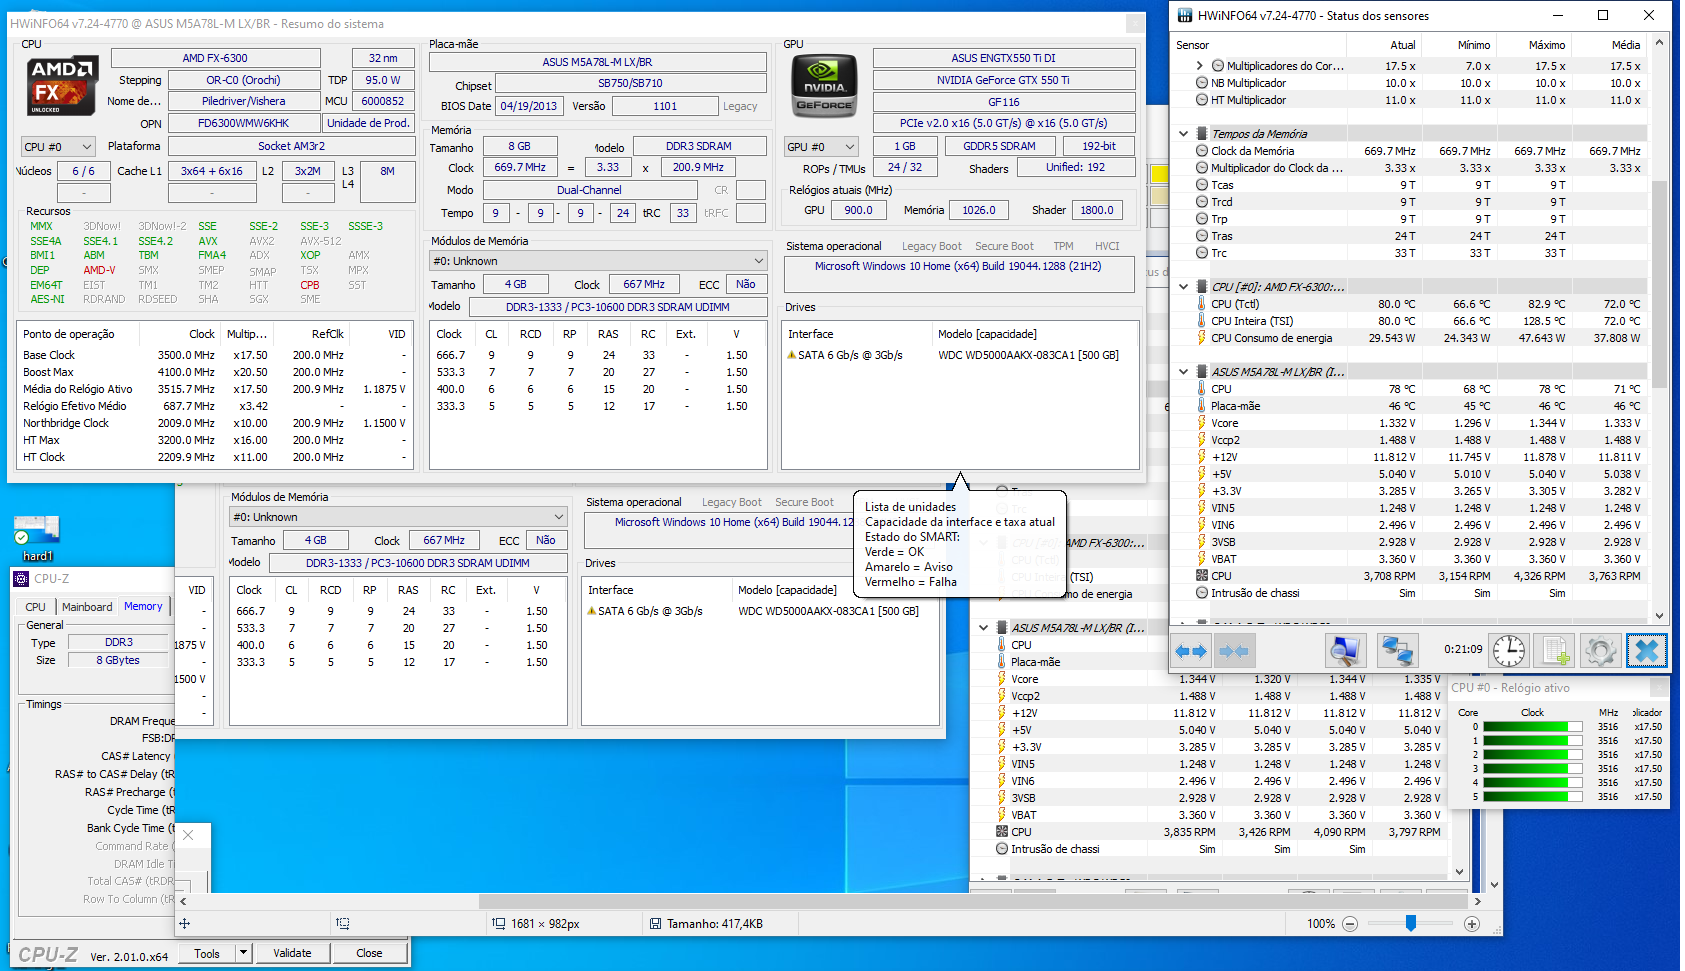Close sensors with the blue X icon
The width and height of the screenshot is (1685, 971).
point(1646,651)
